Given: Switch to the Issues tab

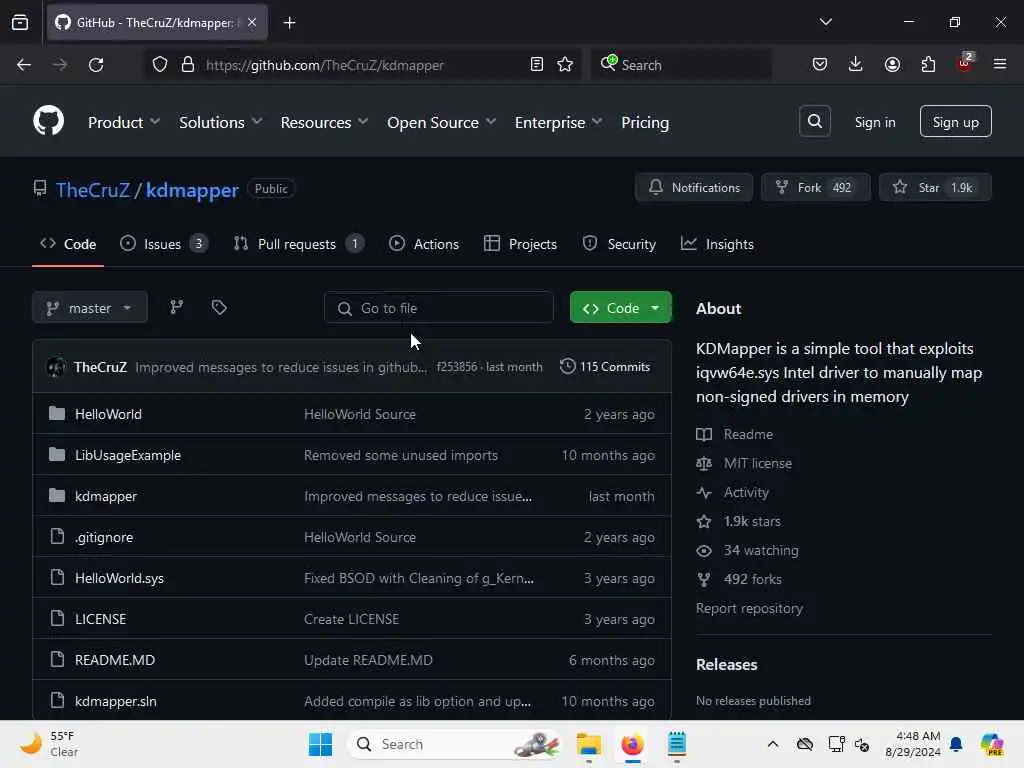Looking at the screenshot, I should pos(164,244).
